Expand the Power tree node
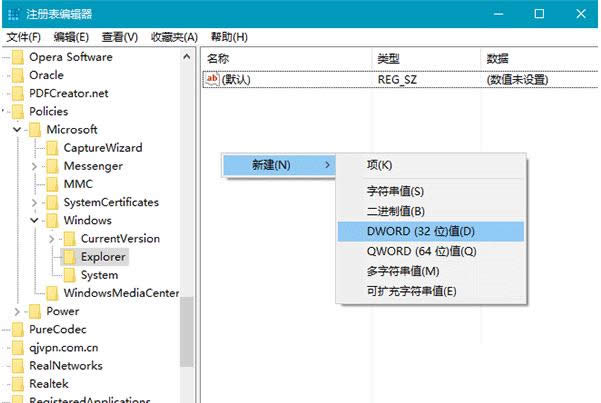601x403 pixels. click(x=17, y=312)
